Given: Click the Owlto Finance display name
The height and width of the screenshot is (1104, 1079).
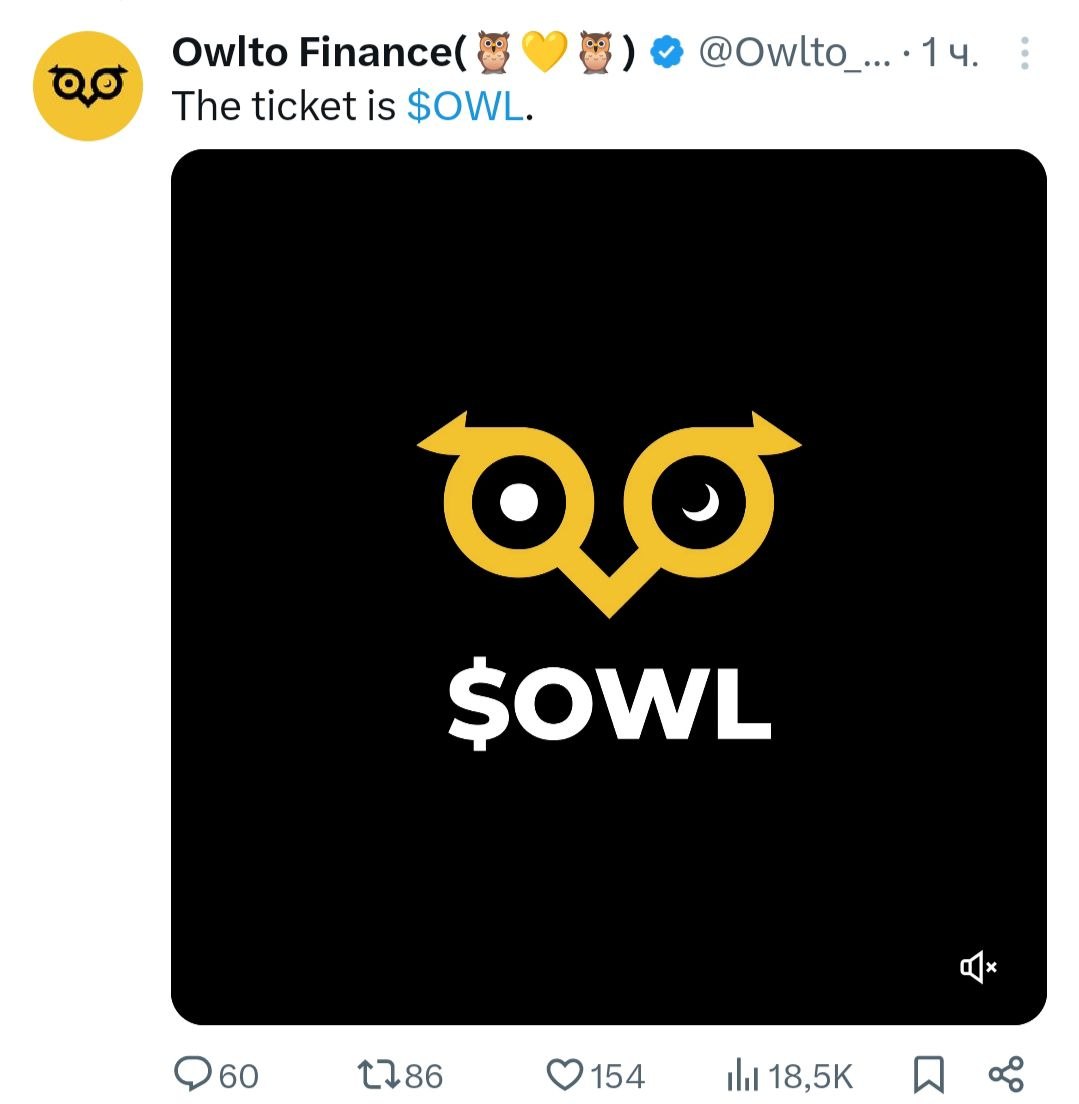Looking at the screenshot, I should point(316,53).
